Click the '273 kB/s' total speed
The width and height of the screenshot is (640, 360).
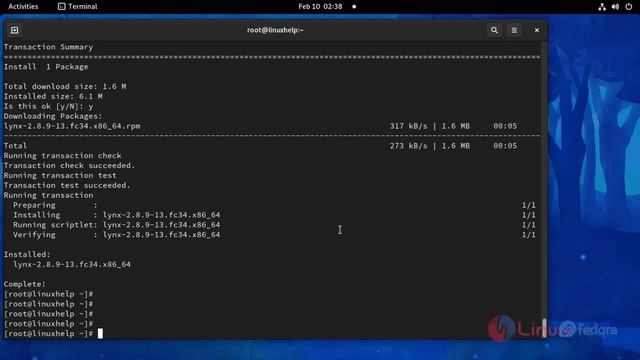coord(408,146)
